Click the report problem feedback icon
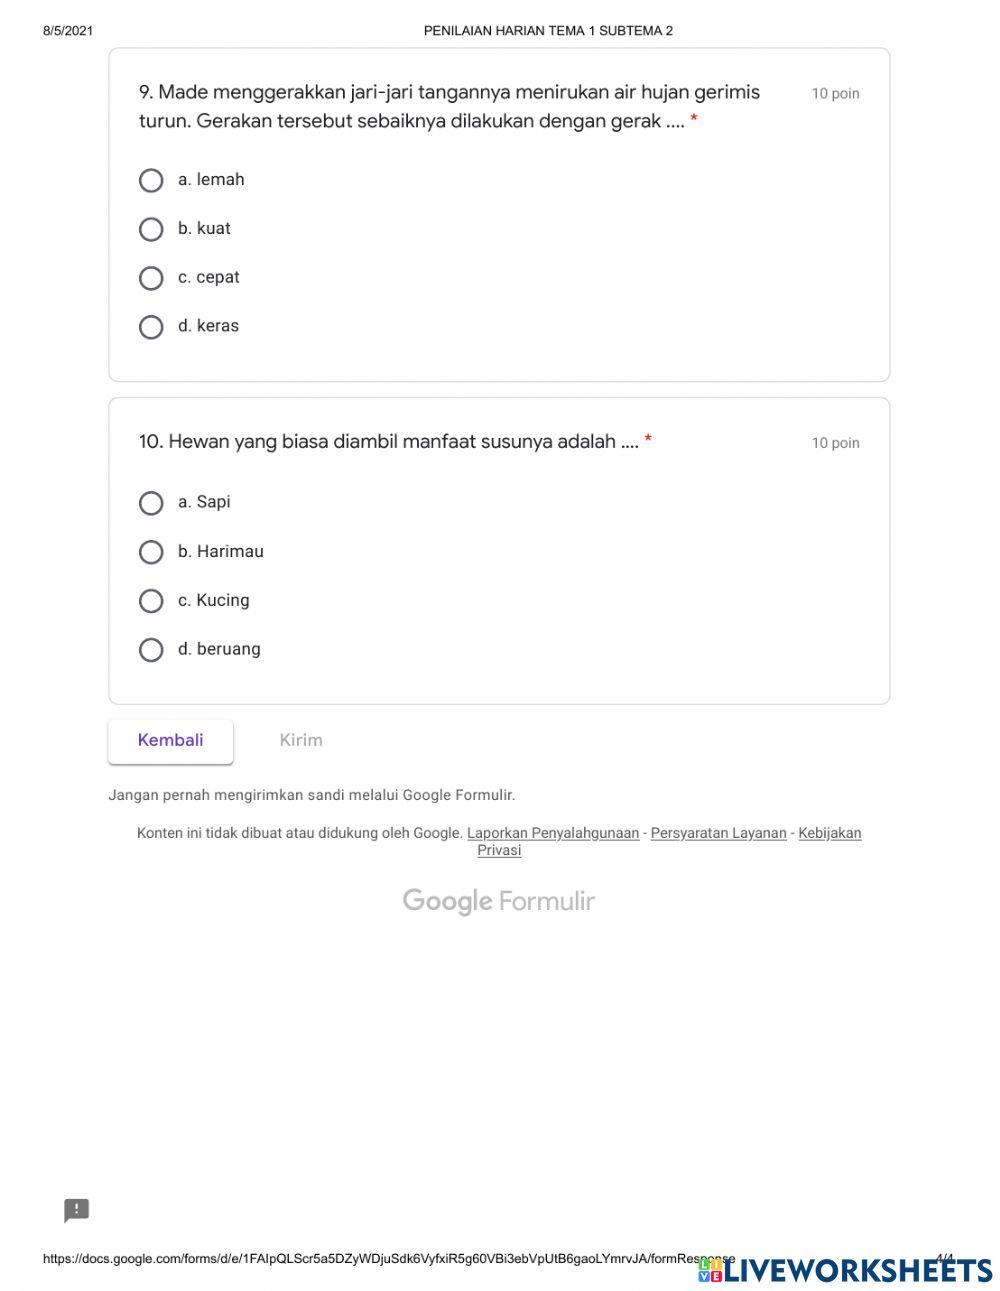The height and width of the screenshot is (1291, 1000). (77, 1211)
